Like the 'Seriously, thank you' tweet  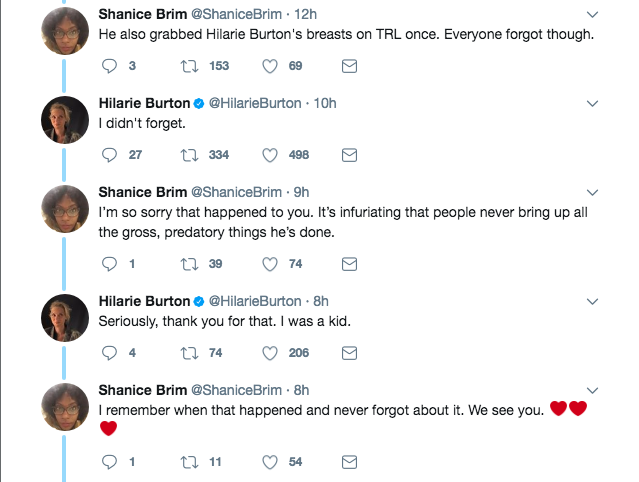pyautogui.click(x=270, y=353)
